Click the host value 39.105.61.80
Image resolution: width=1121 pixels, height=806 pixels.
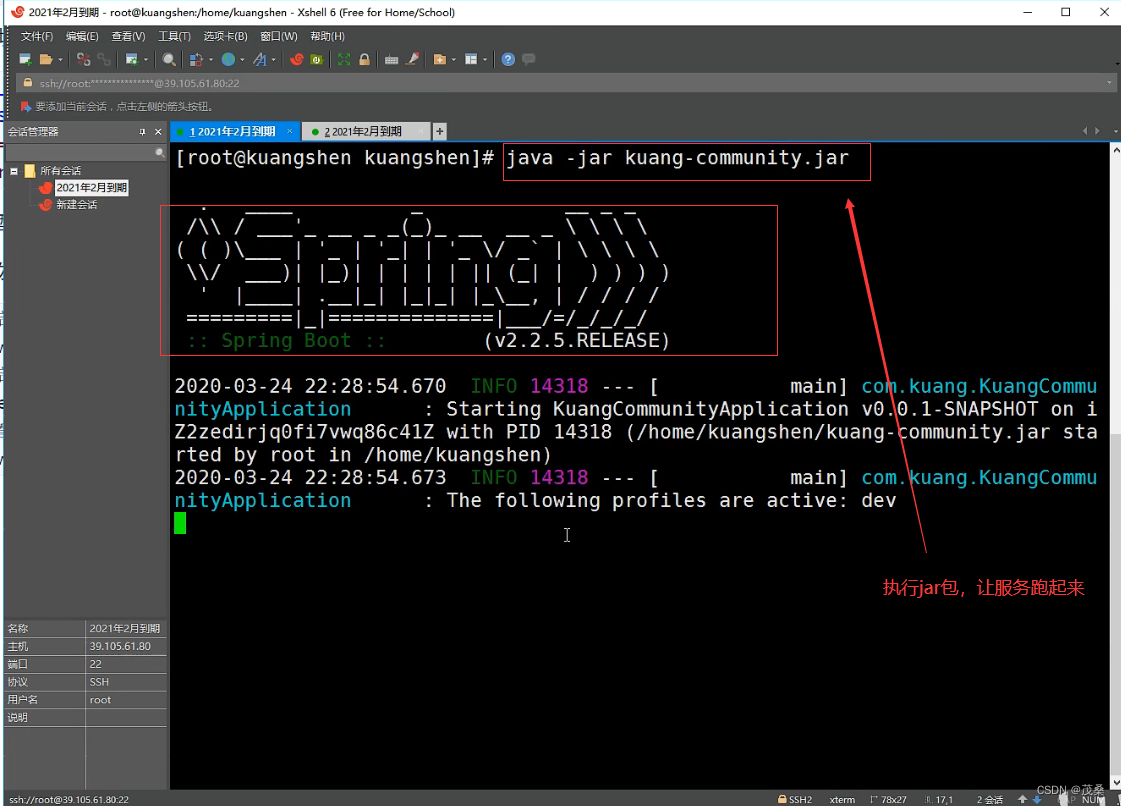pos(120,646)
